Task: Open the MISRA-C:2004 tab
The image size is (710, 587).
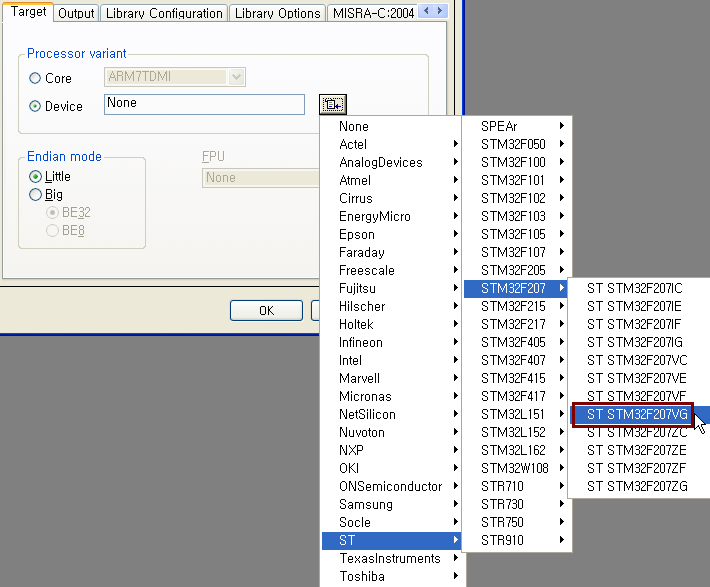Action: [x=373, y=13]
